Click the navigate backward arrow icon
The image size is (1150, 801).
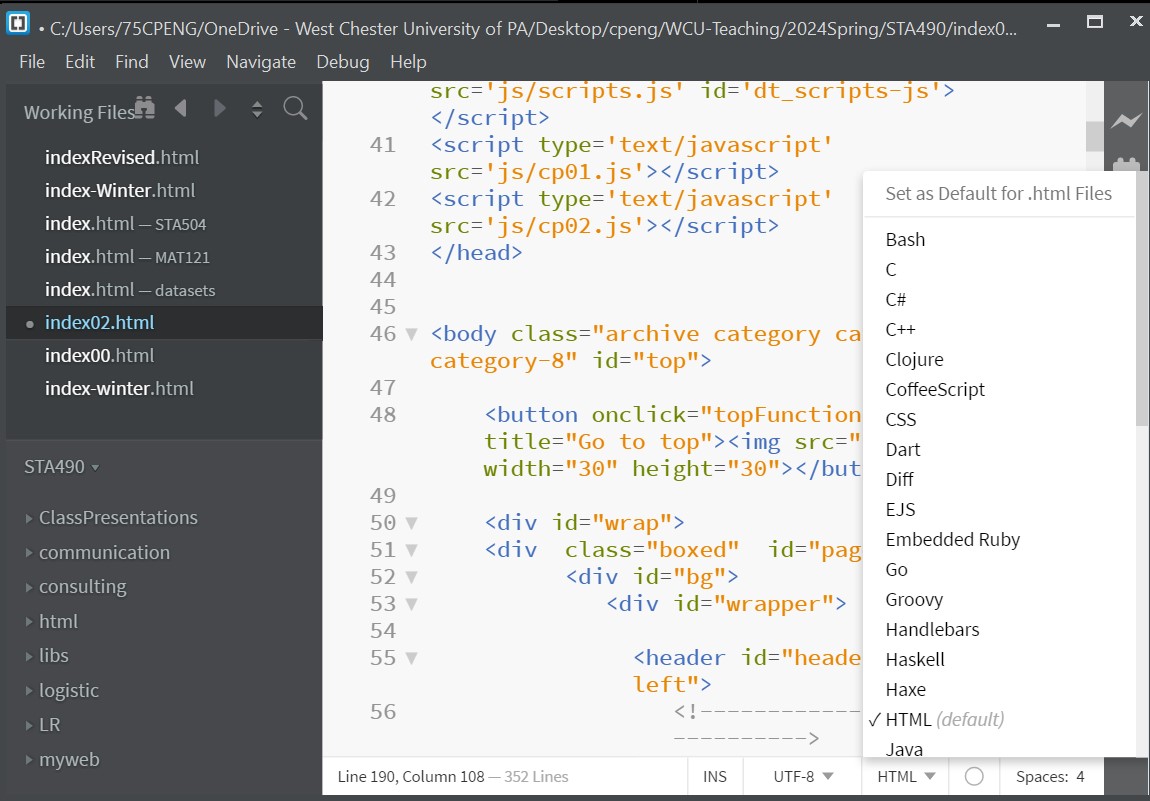180,109
